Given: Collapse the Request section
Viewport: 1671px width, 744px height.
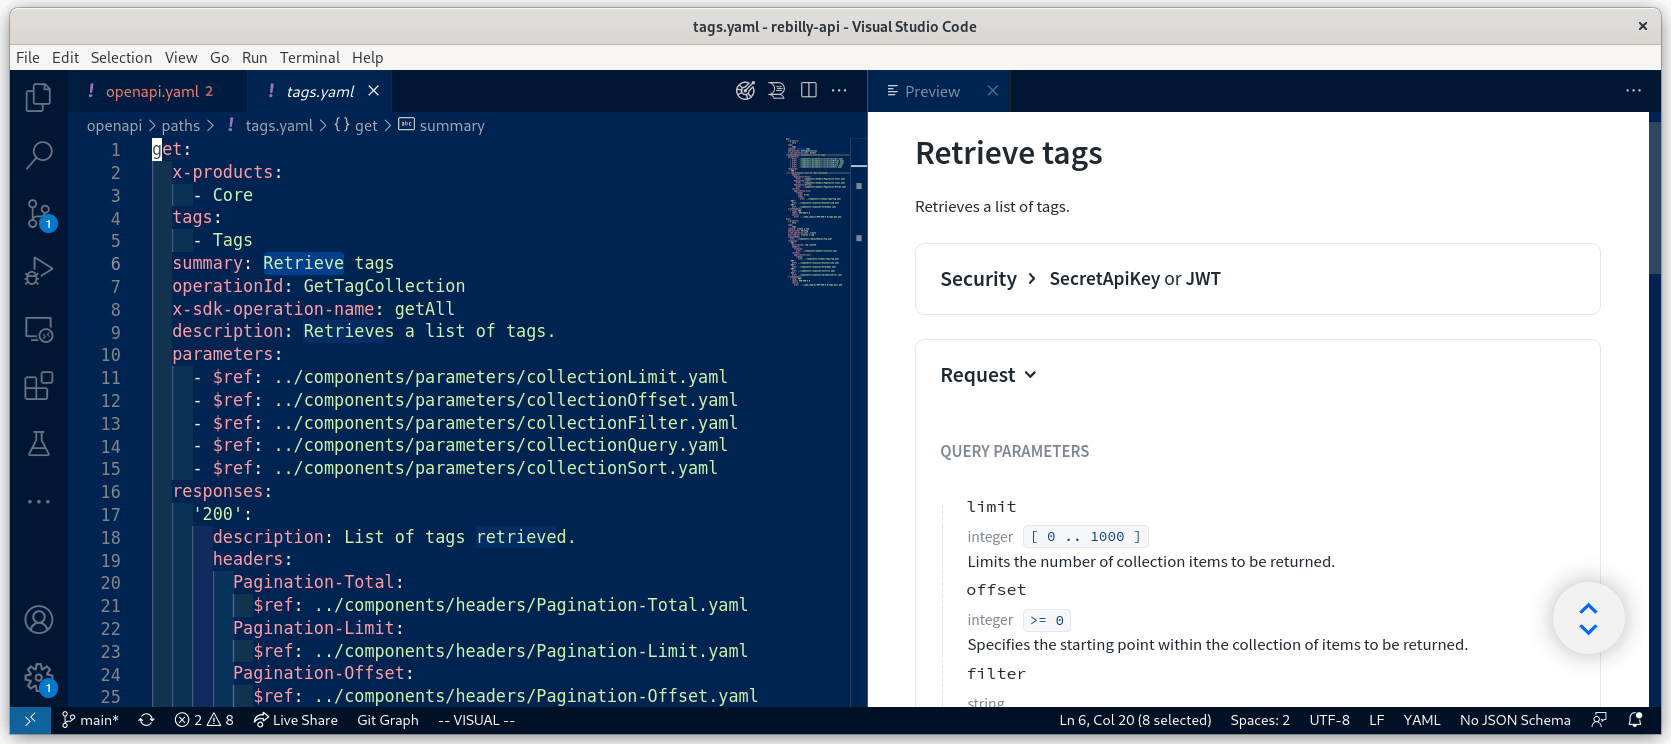Looking at the screenshot, I should 1031,375.
